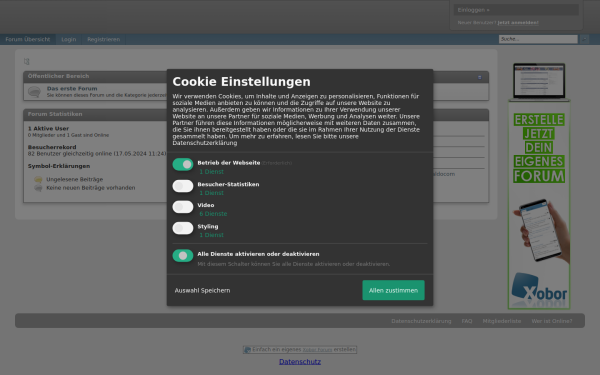Click the small icon above Öffentlicher Bereich
This screenshot has height=375, width=600.
point(26,62)
